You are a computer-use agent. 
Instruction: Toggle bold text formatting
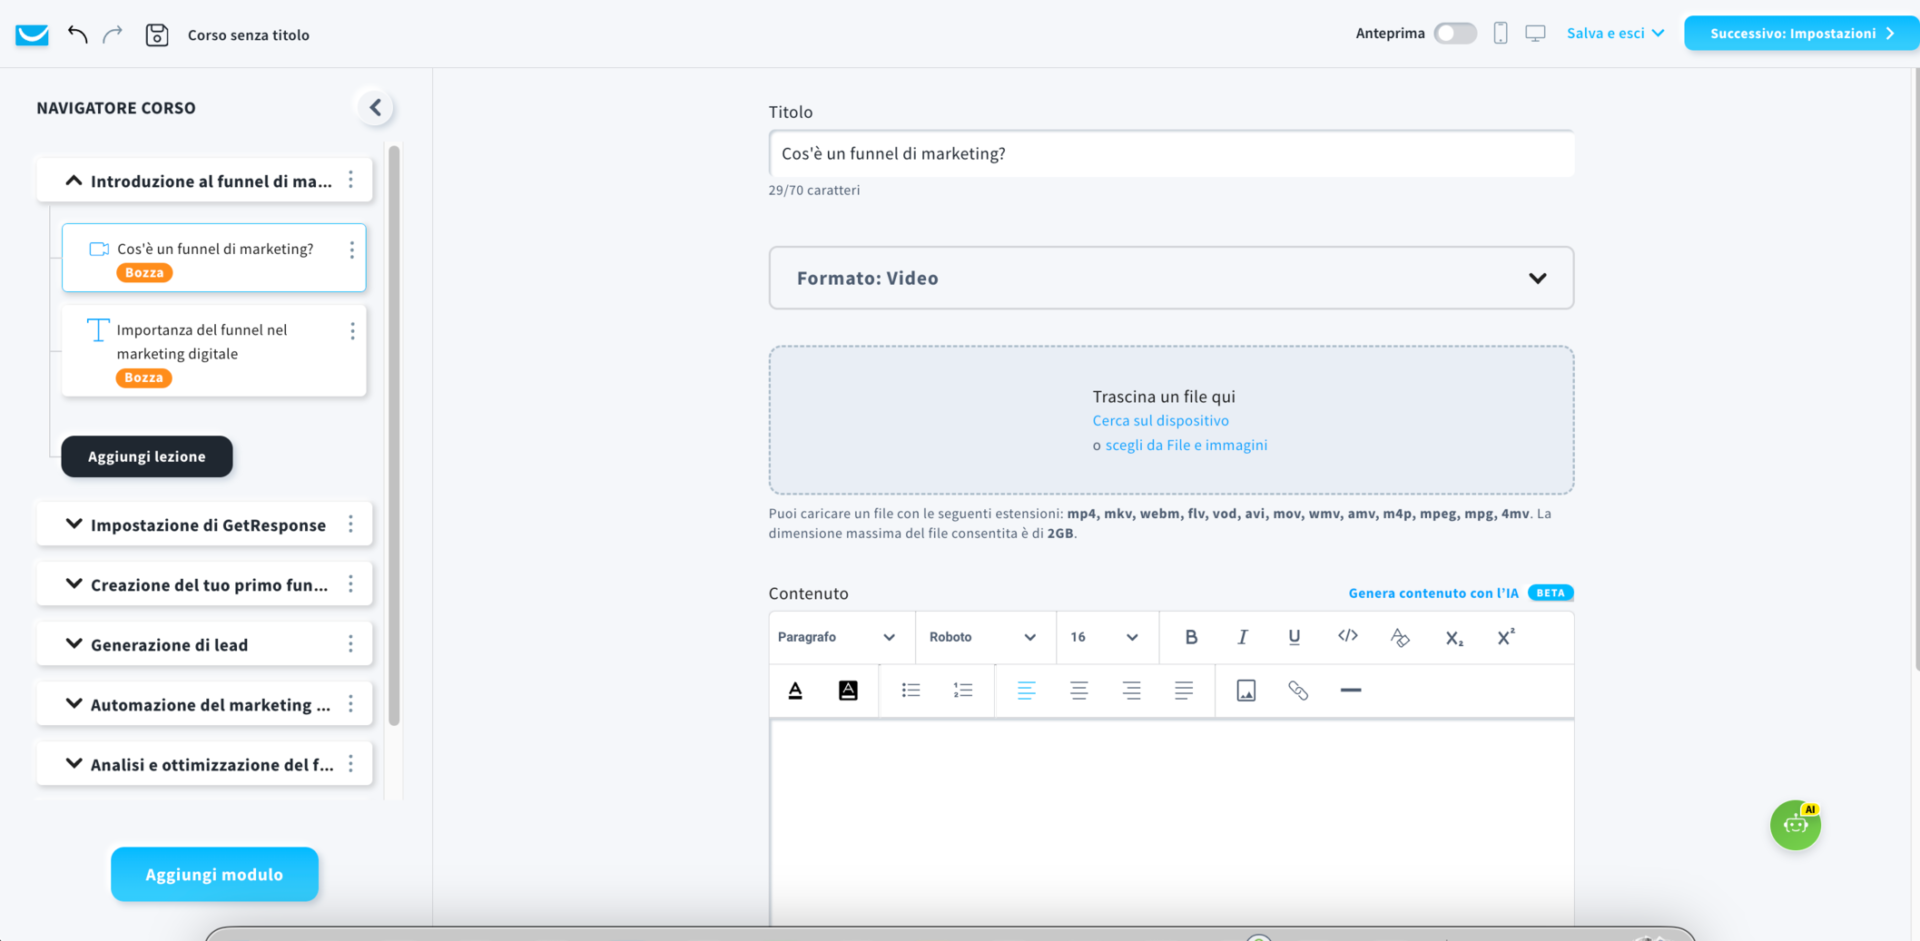(1190, 637)
